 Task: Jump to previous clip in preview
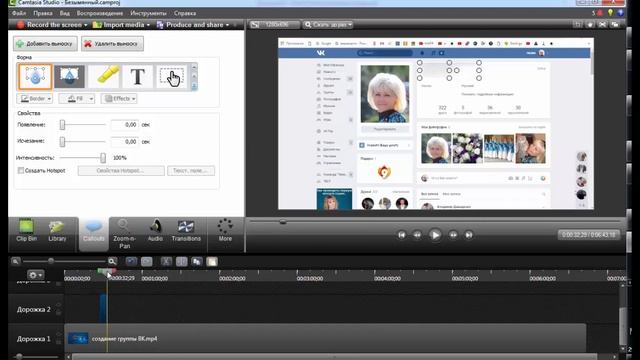[402, 235]
